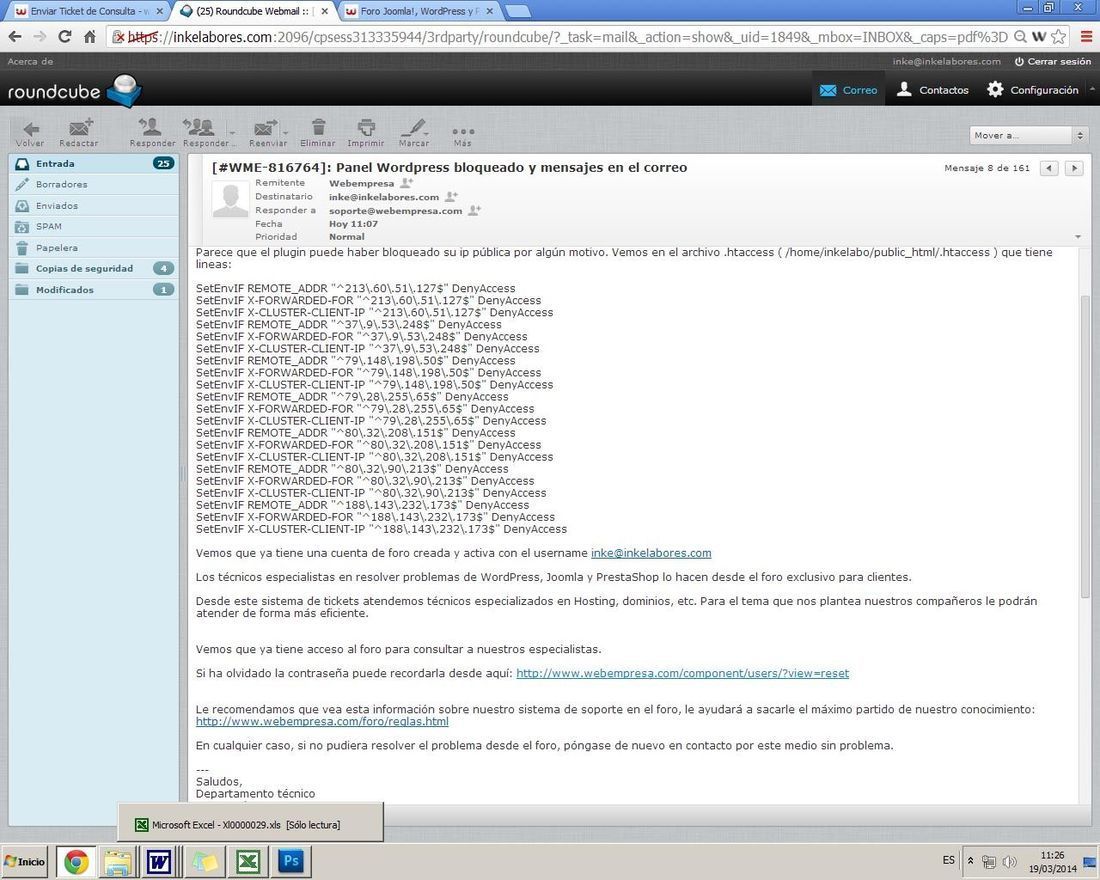This screenshot has height=880, width=1100.
Task: Switch to Enviar Ticket de Consulta tab
Action: point(88,11)
